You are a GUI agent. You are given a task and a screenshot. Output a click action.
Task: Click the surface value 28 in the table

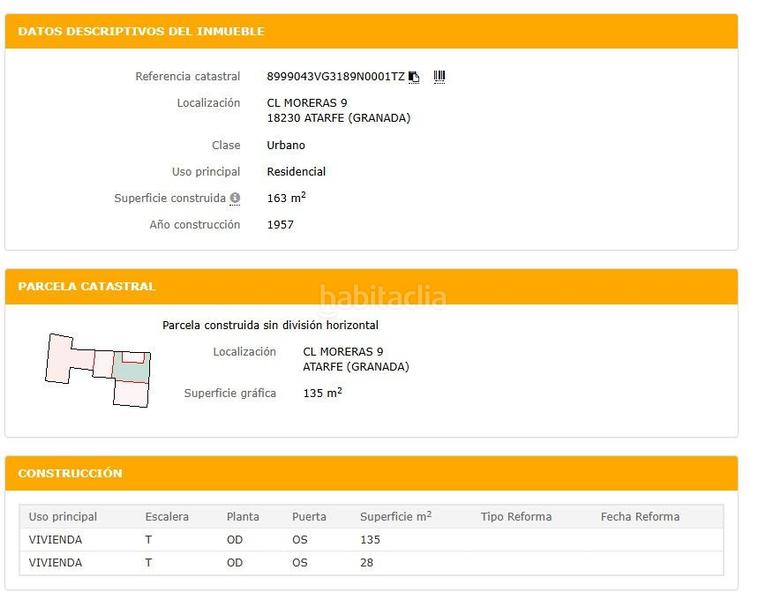366,563
